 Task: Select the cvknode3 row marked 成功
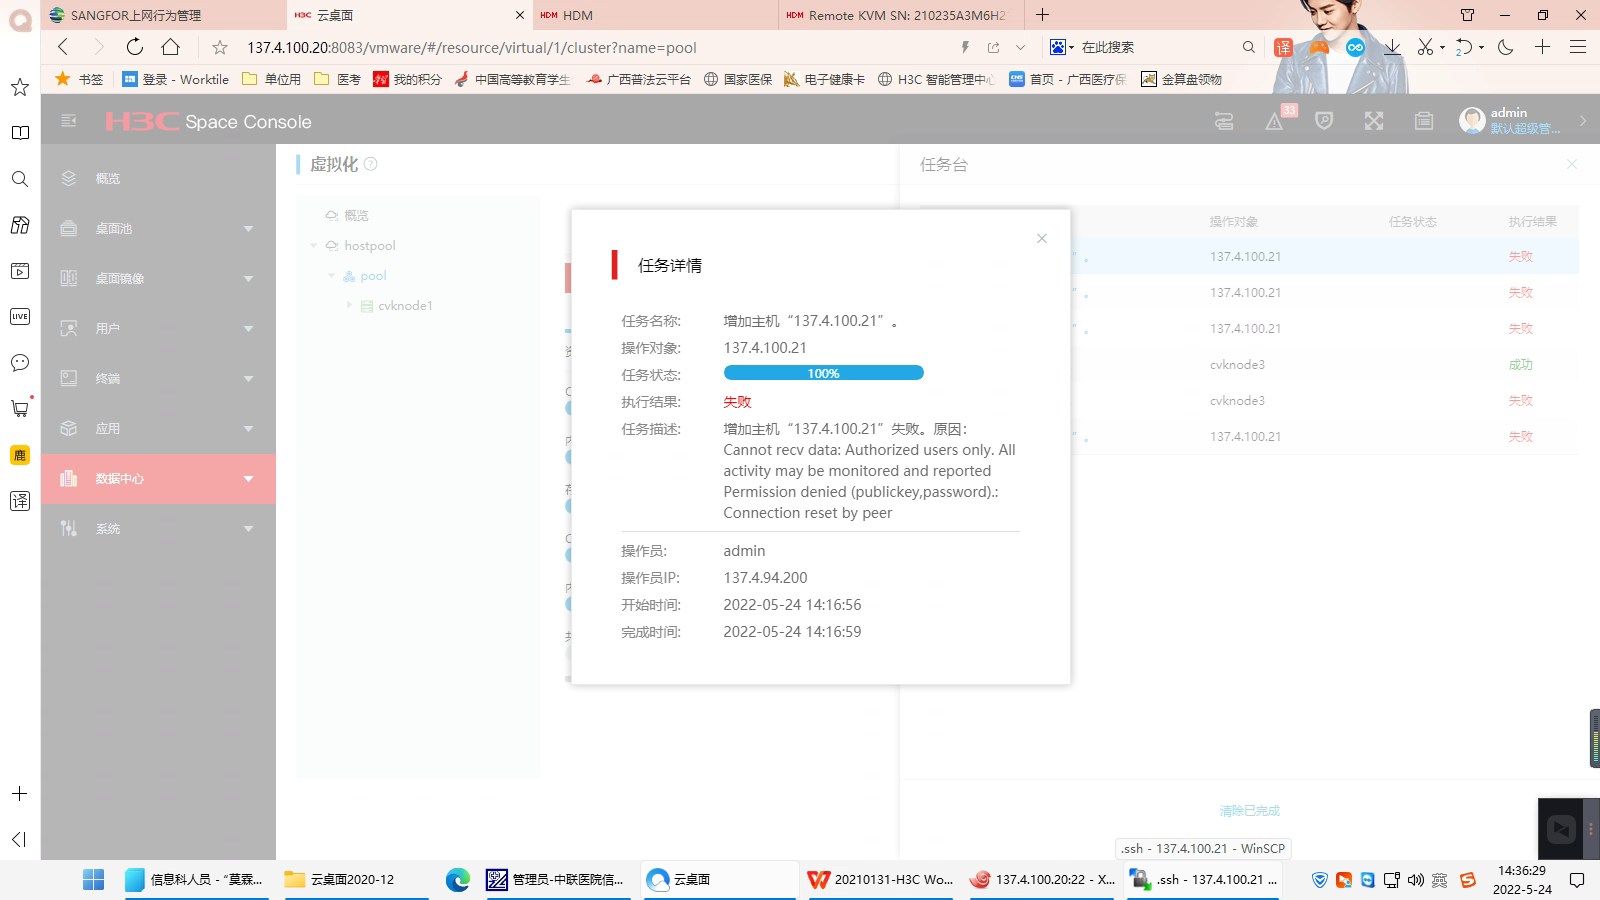[1249, 365]
